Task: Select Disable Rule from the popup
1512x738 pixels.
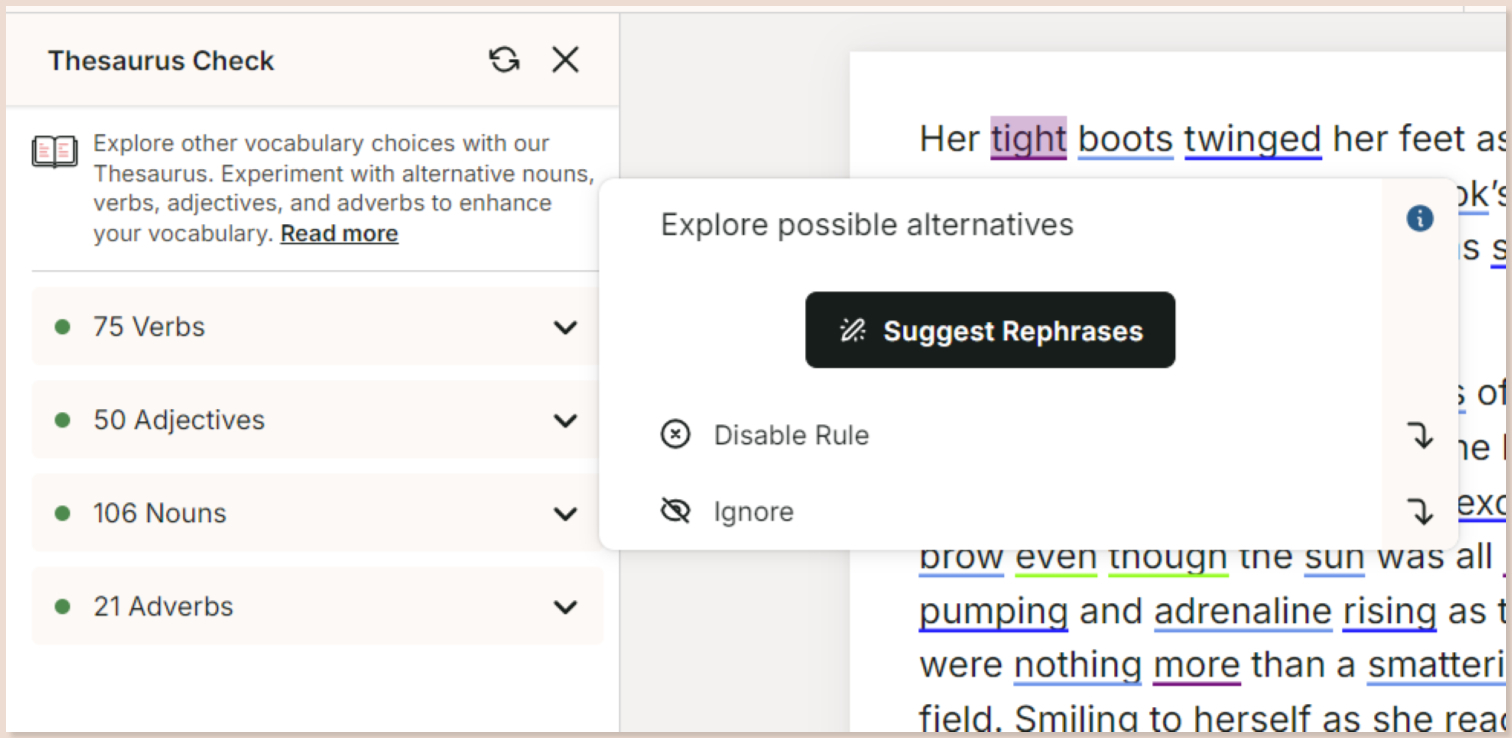Action: click(x=790, y=434)
